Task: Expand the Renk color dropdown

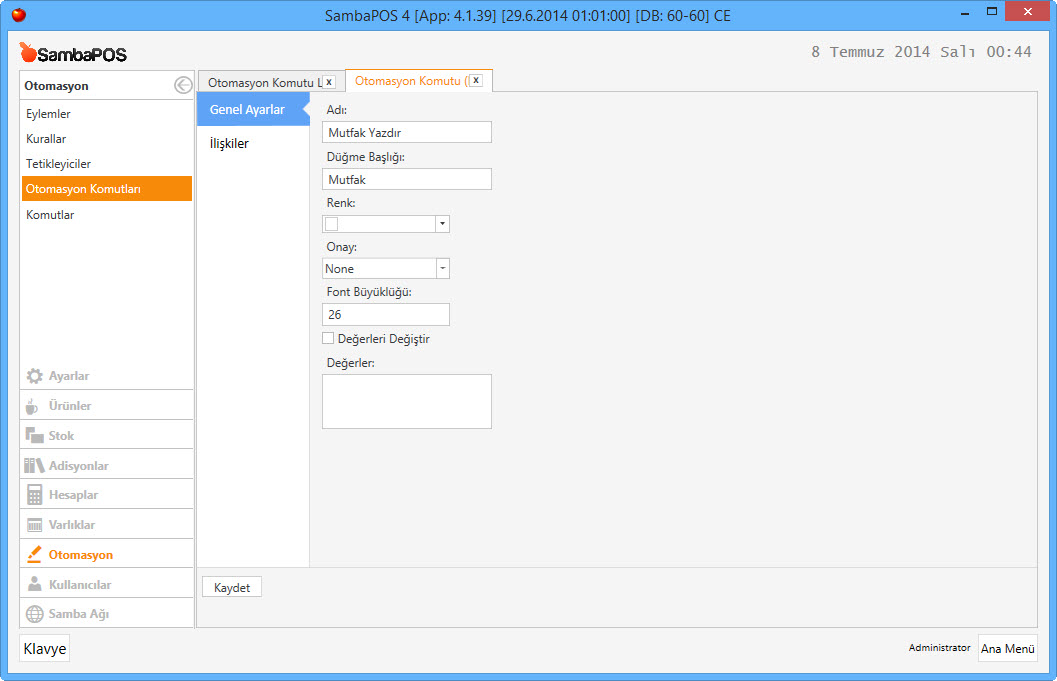Action: pyautogui.click(x=442, y=224)
